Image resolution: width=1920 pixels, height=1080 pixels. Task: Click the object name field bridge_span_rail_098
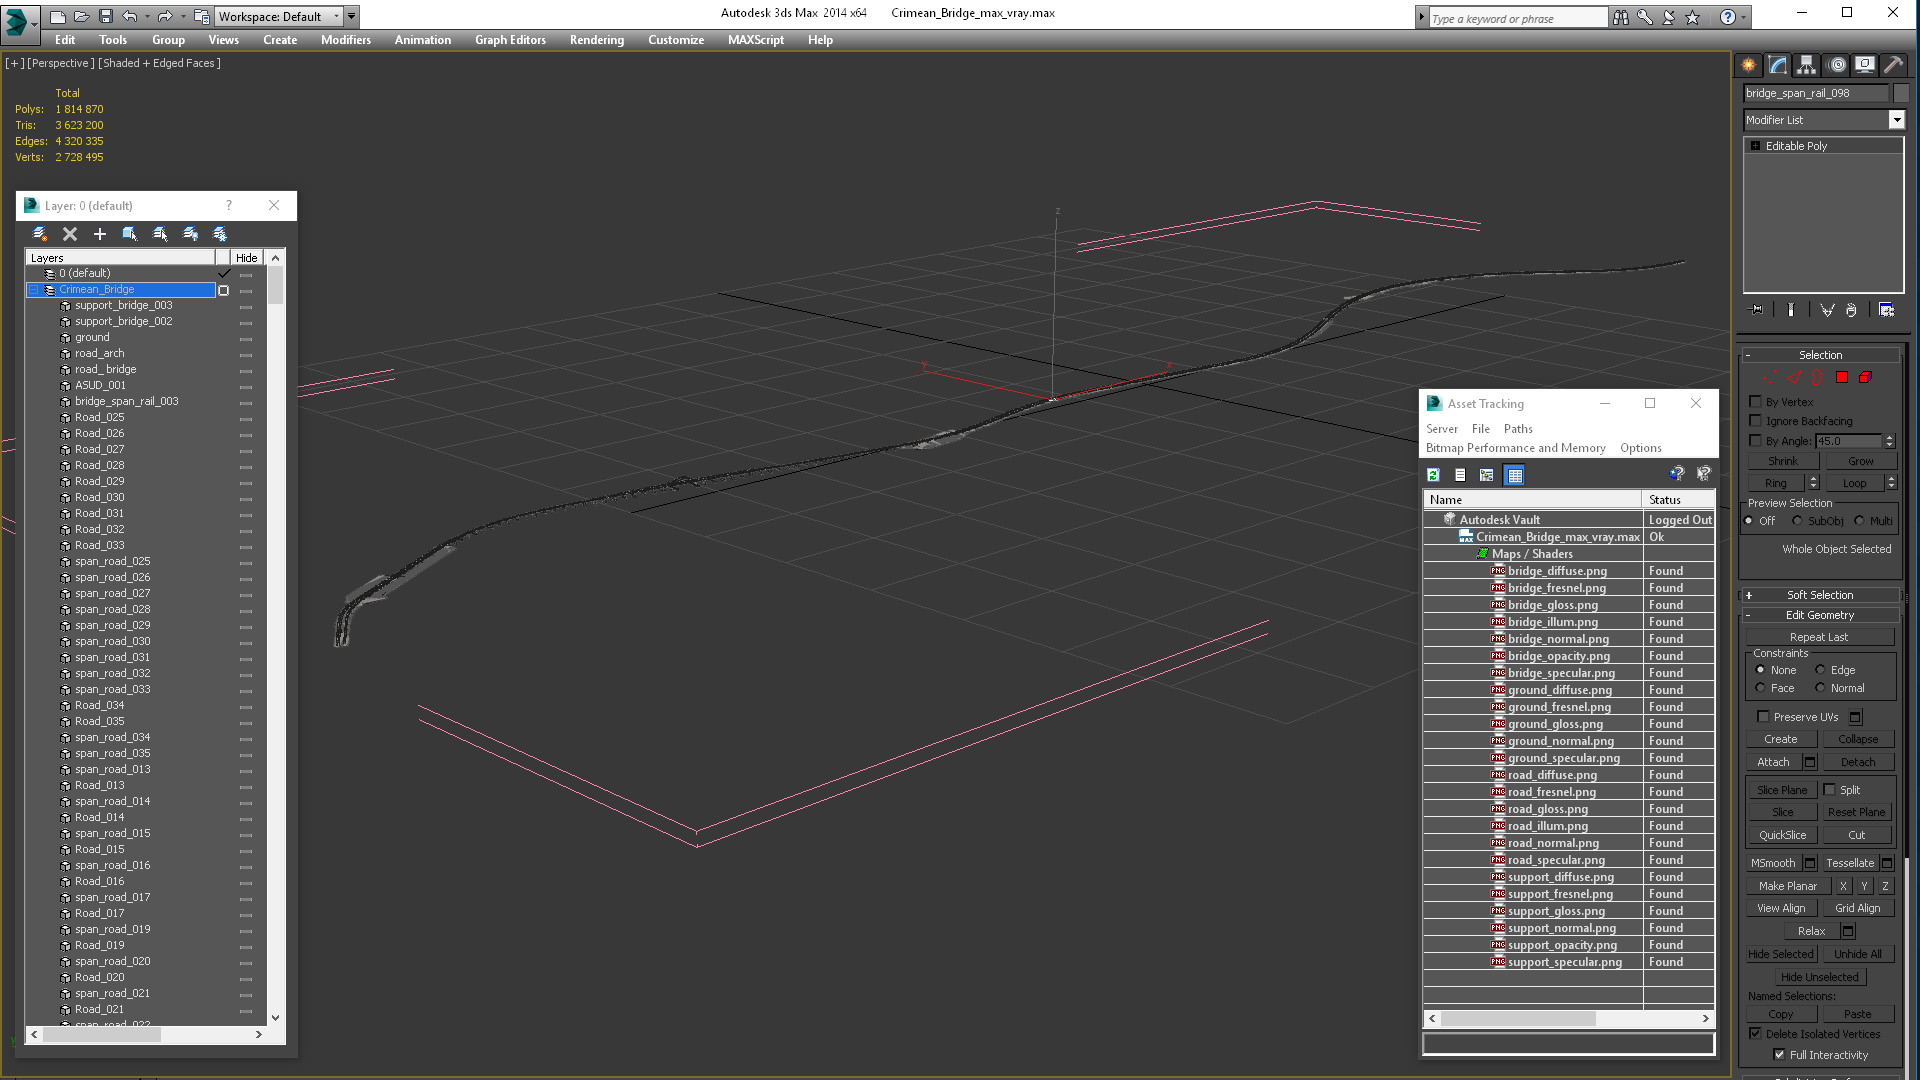[x=1816, y=93]
